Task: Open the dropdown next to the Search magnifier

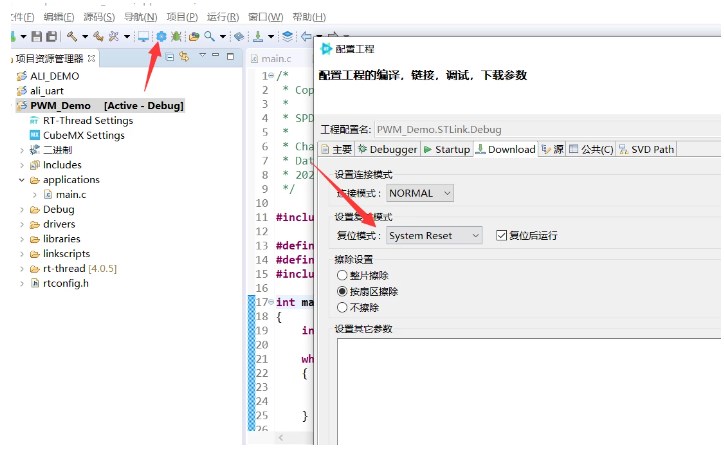Action: pyautogui.click(x=223, y=36)
